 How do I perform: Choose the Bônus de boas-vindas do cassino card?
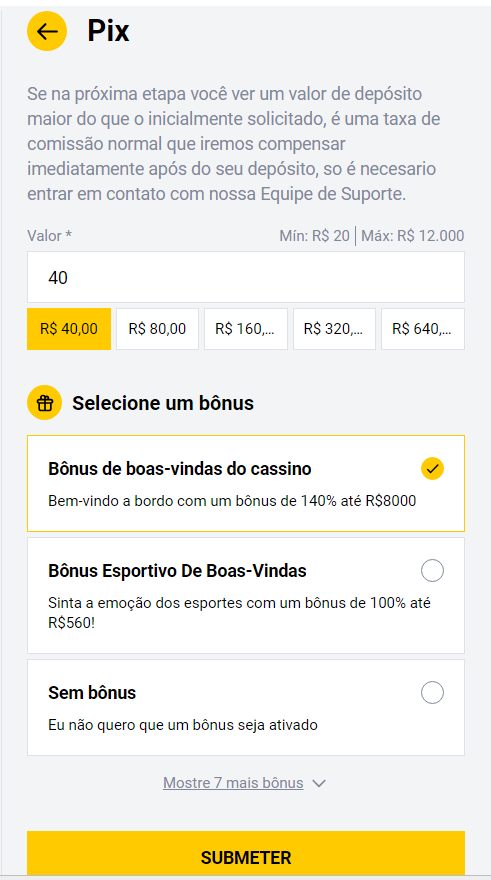(246, 483)
